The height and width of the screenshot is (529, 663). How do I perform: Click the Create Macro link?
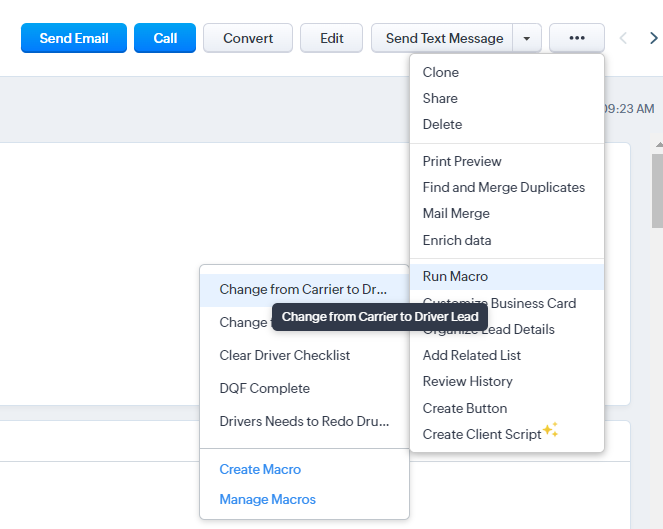click(260, 469)
